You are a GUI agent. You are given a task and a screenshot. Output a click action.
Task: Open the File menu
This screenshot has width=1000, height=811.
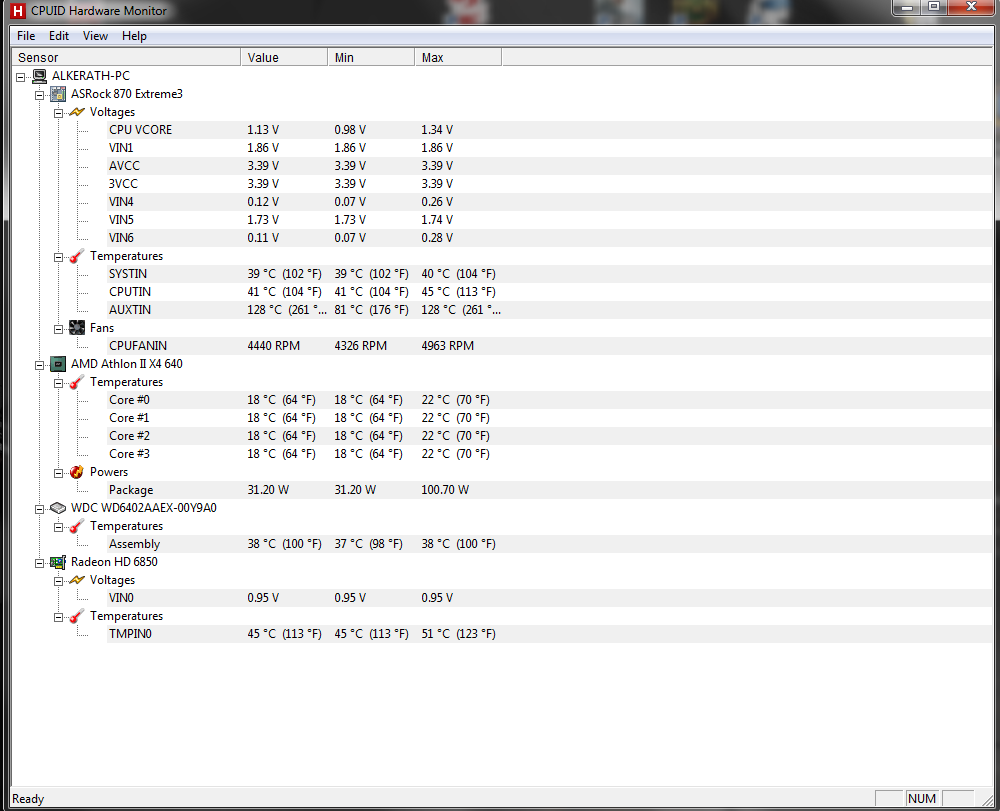click(x=26, y=36)
